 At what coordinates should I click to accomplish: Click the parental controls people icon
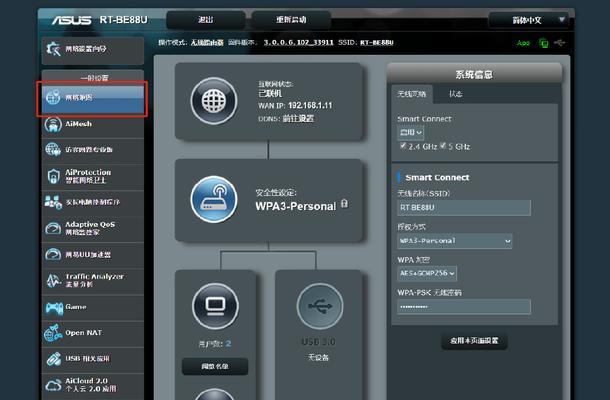[53, 202]
